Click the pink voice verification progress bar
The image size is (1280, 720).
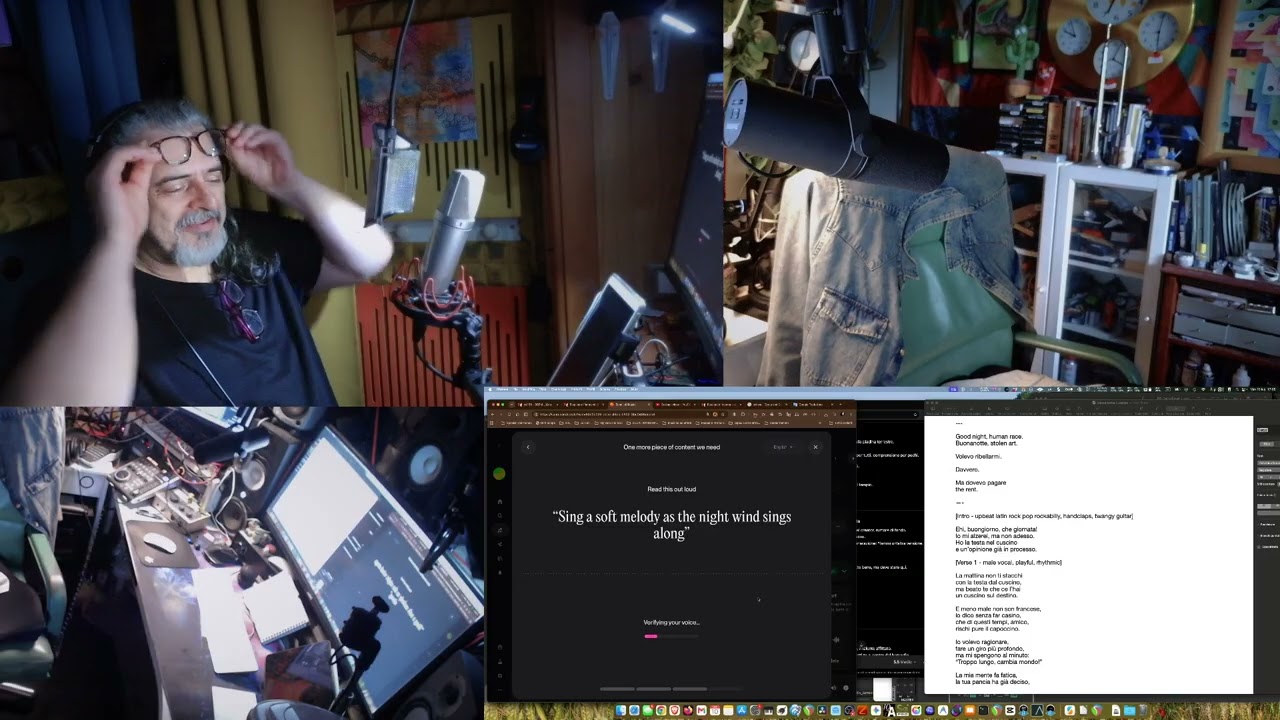point(651,636)
